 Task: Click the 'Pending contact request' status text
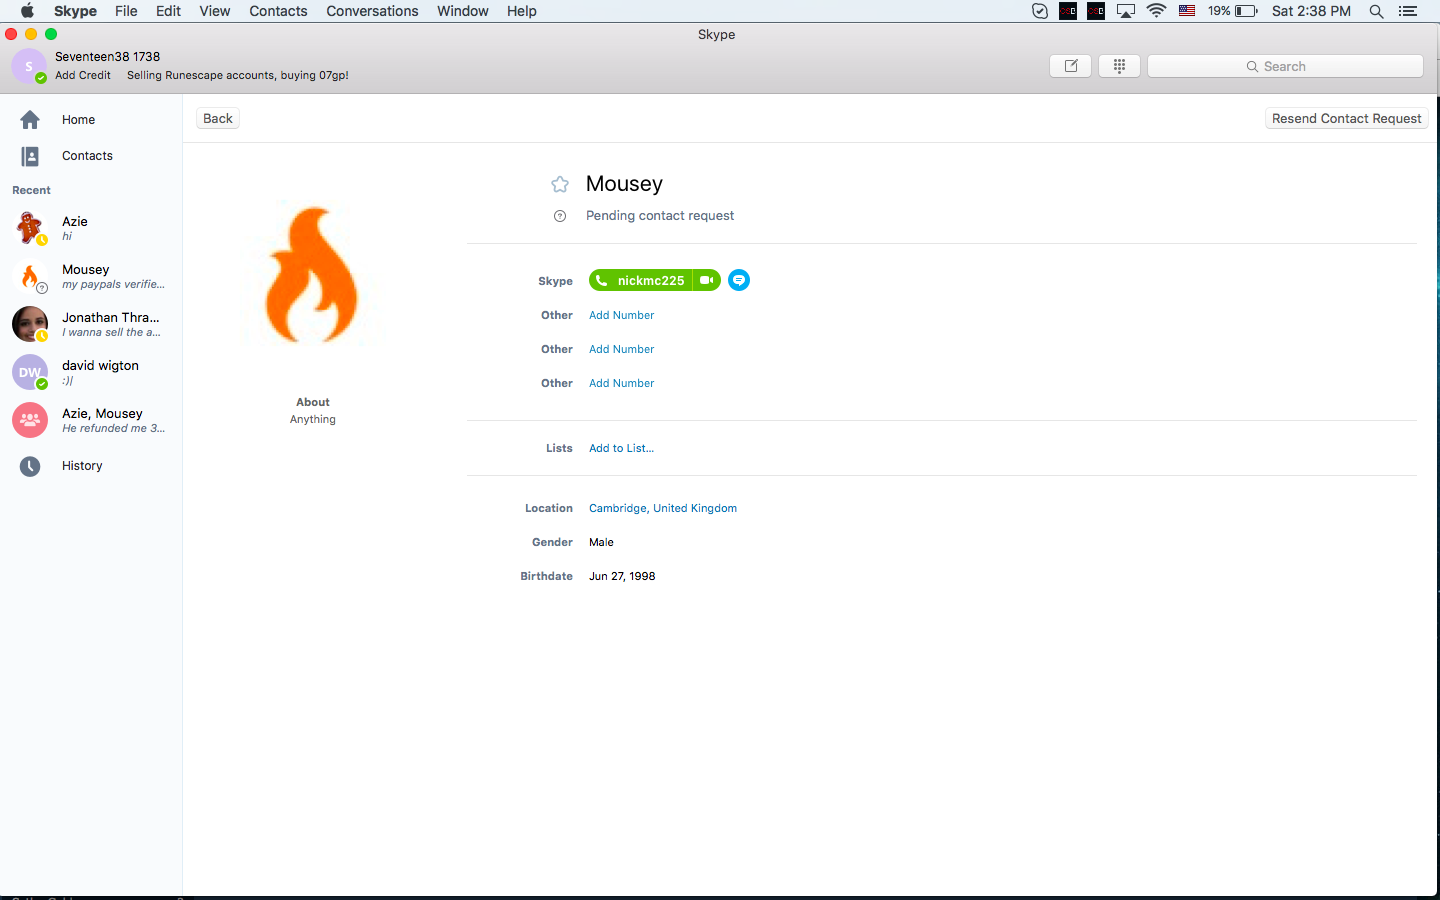[660, 216]
